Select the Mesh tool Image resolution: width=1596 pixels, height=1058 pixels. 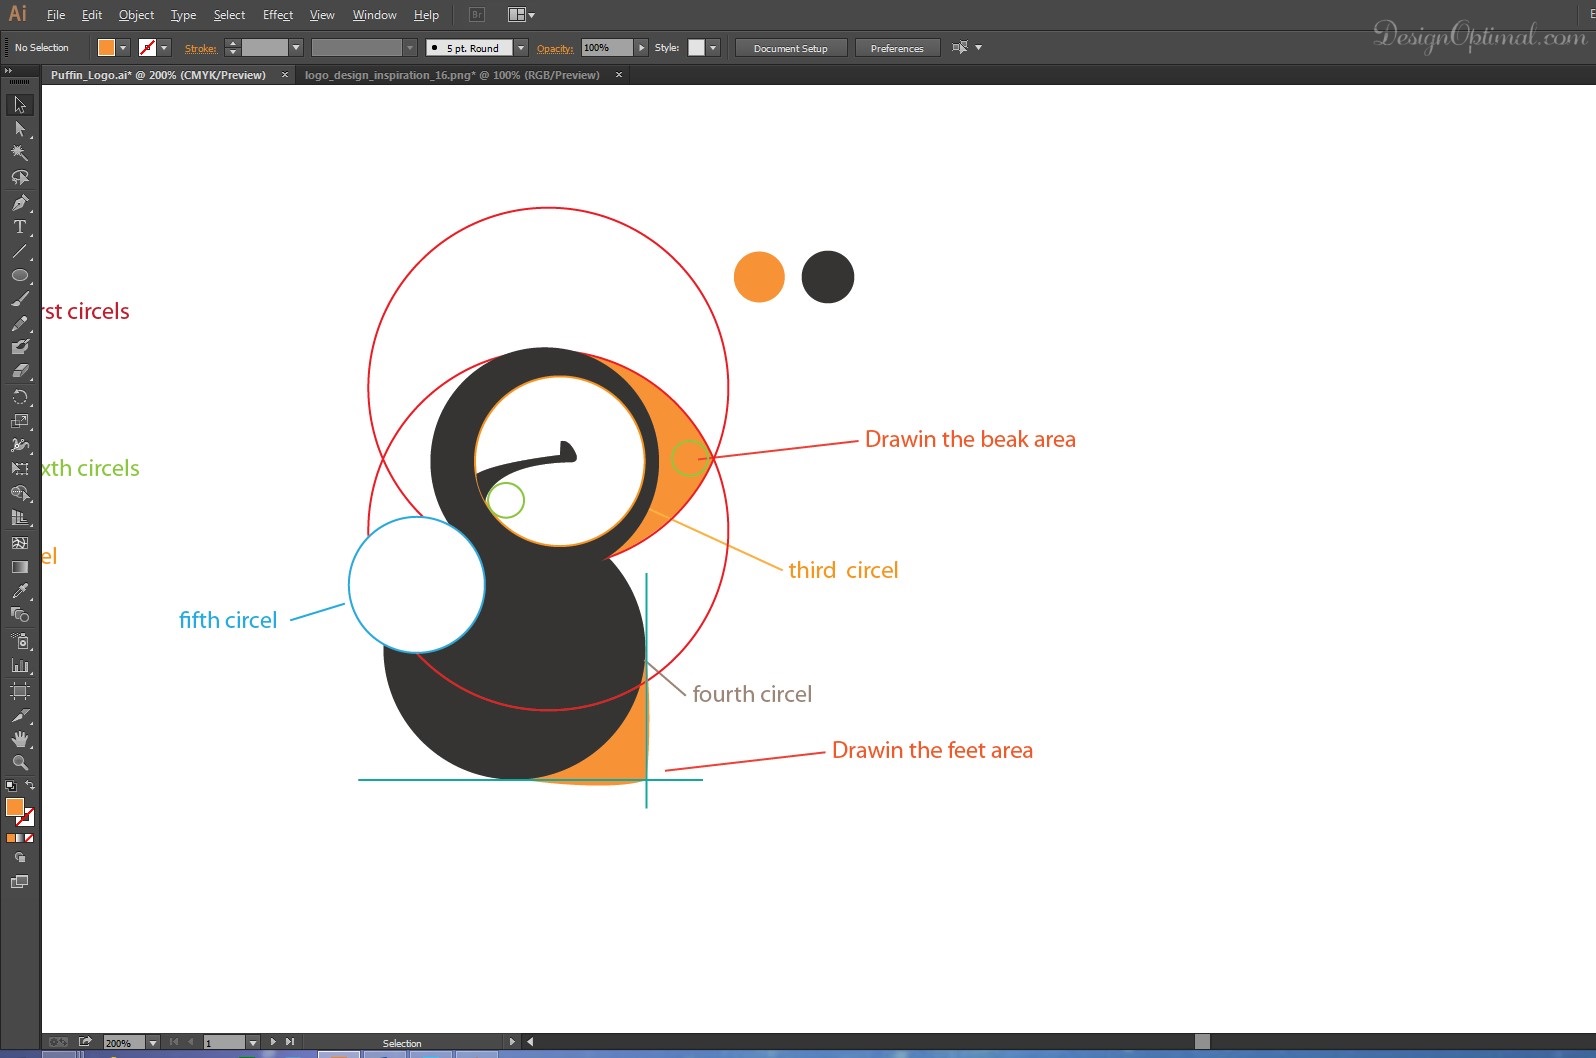19,543
